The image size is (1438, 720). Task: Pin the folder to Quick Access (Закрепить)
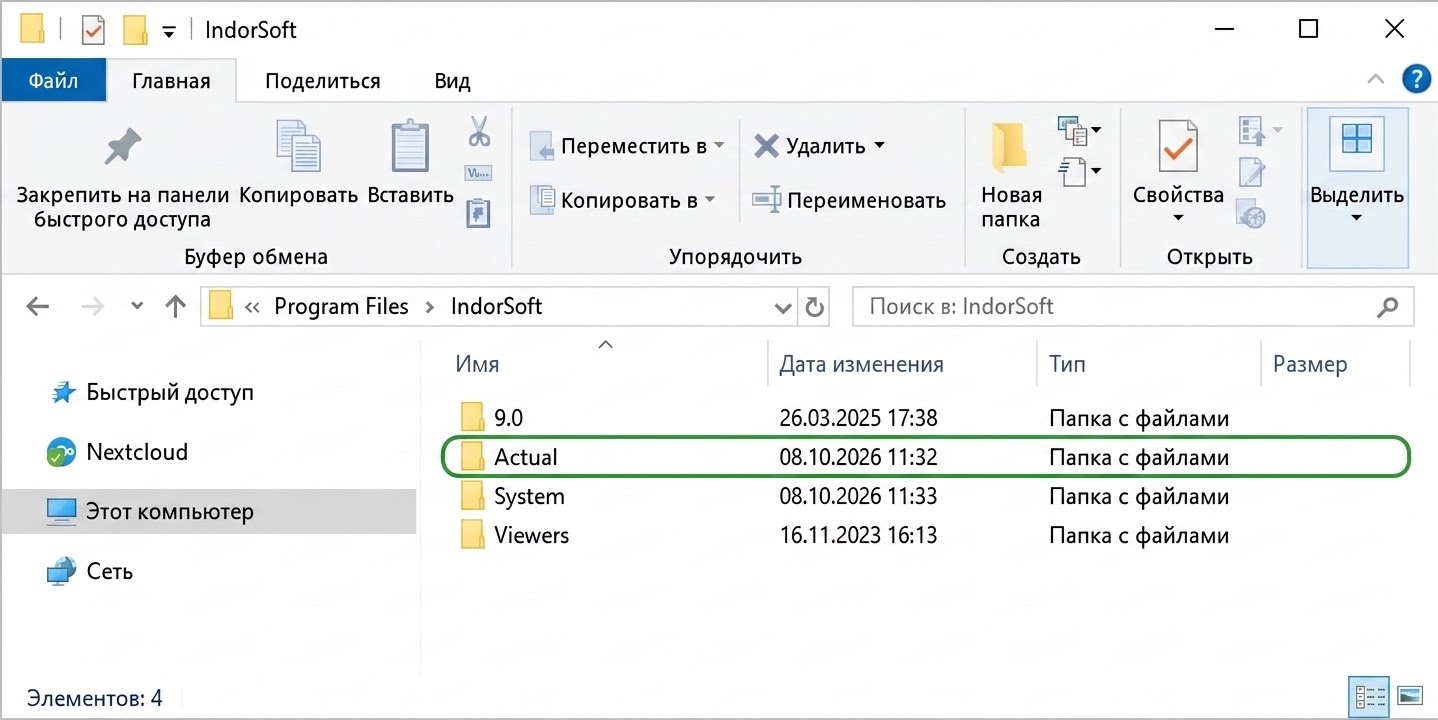click(x=123, y=178)
